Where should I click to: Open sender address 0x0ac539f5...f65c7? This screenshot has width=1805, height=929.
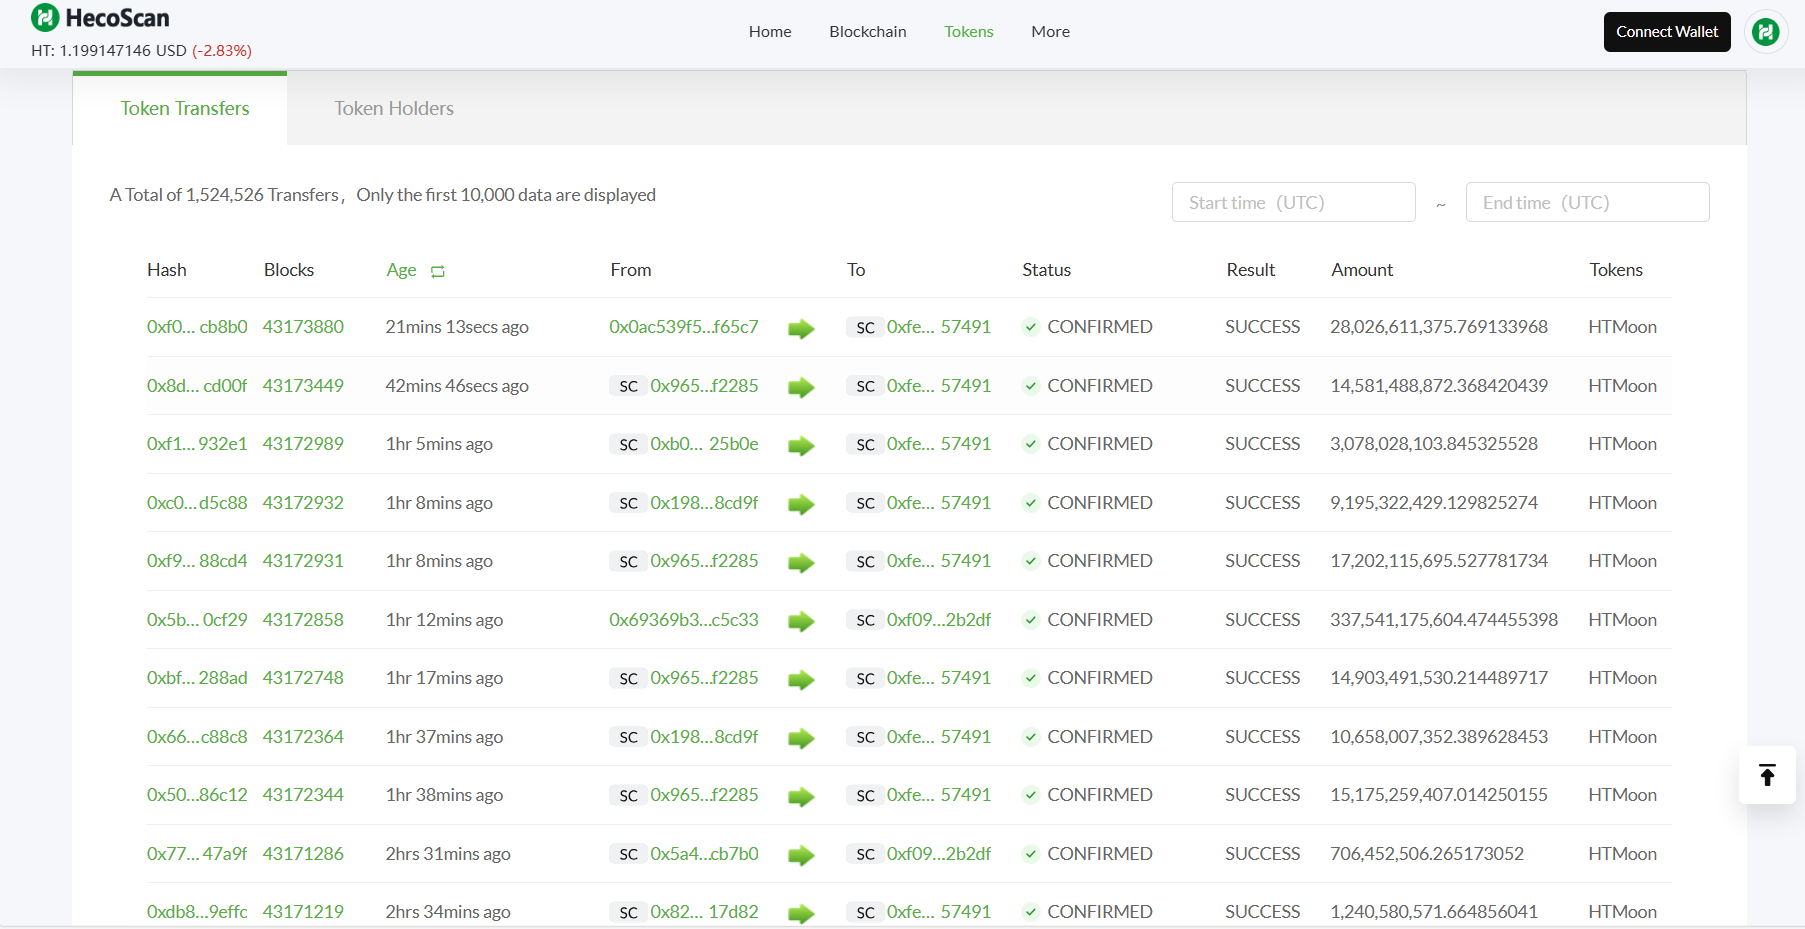click(684, 327)
